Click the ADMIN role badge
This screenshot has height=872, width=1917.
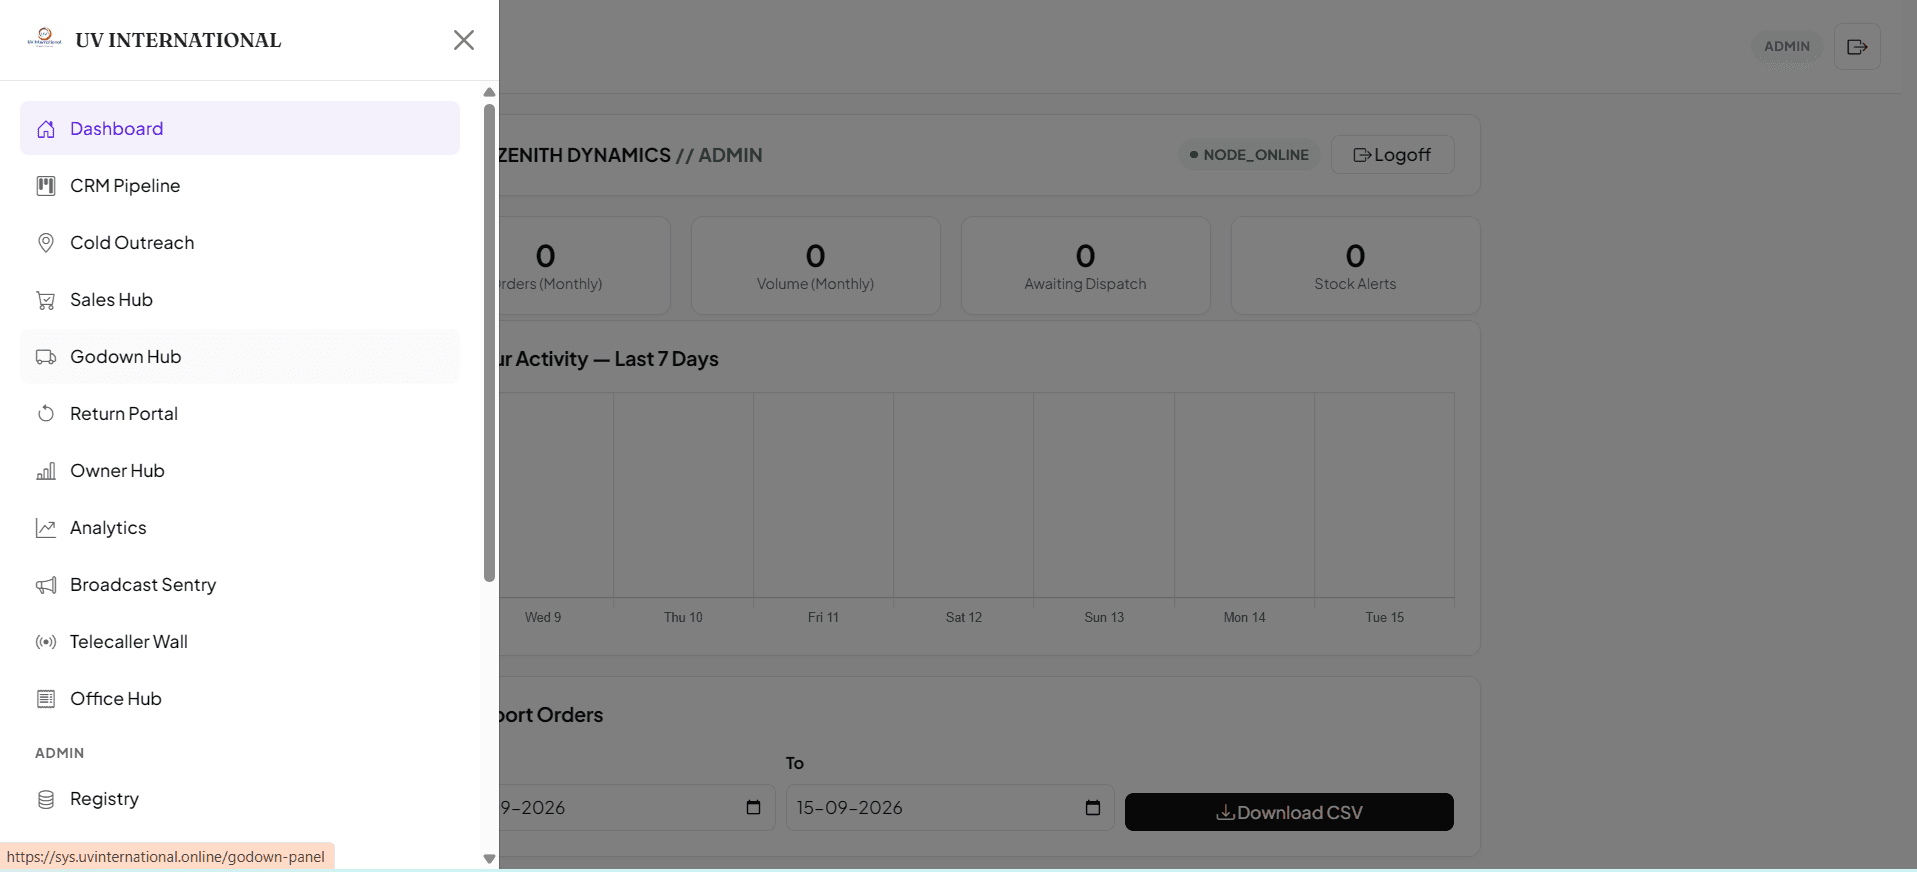point(1787,46)
